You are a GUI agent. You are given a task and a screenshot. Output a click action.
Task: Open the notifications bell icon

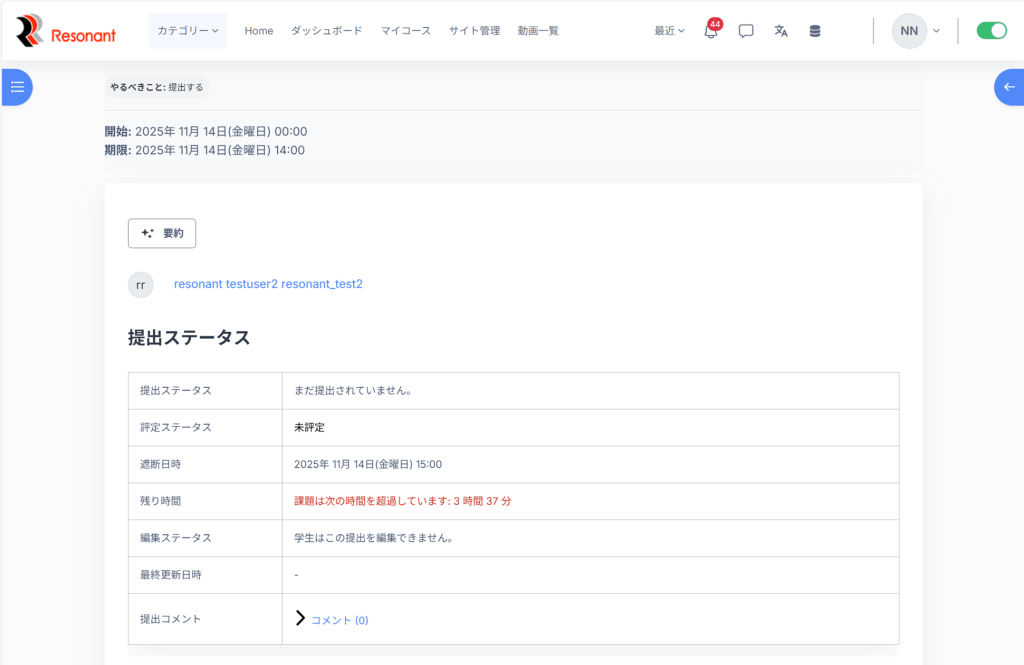tap(711, 31)
